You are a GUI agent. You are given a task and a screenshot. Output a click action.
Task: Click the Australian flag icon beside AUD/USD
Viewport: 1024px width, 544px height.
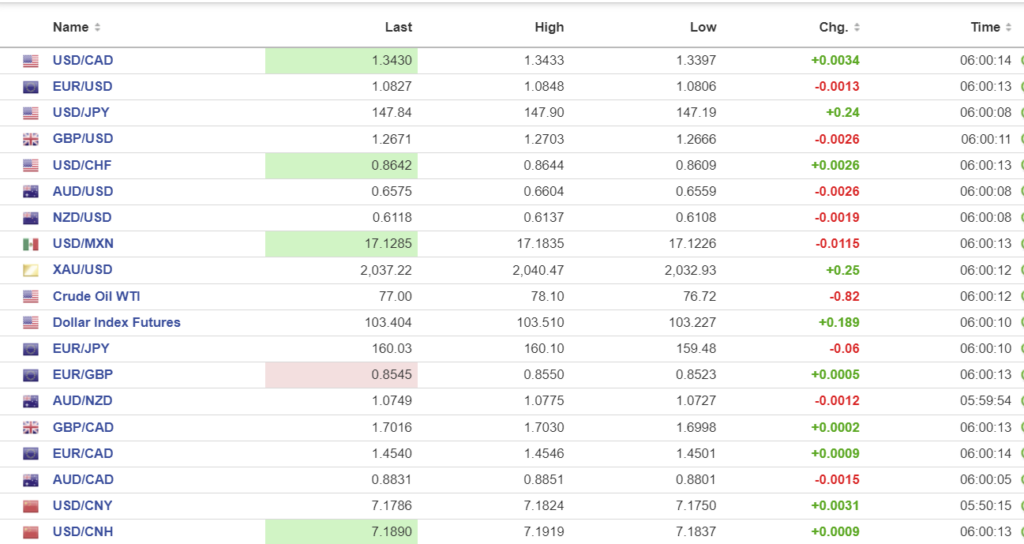click(31, 192)
